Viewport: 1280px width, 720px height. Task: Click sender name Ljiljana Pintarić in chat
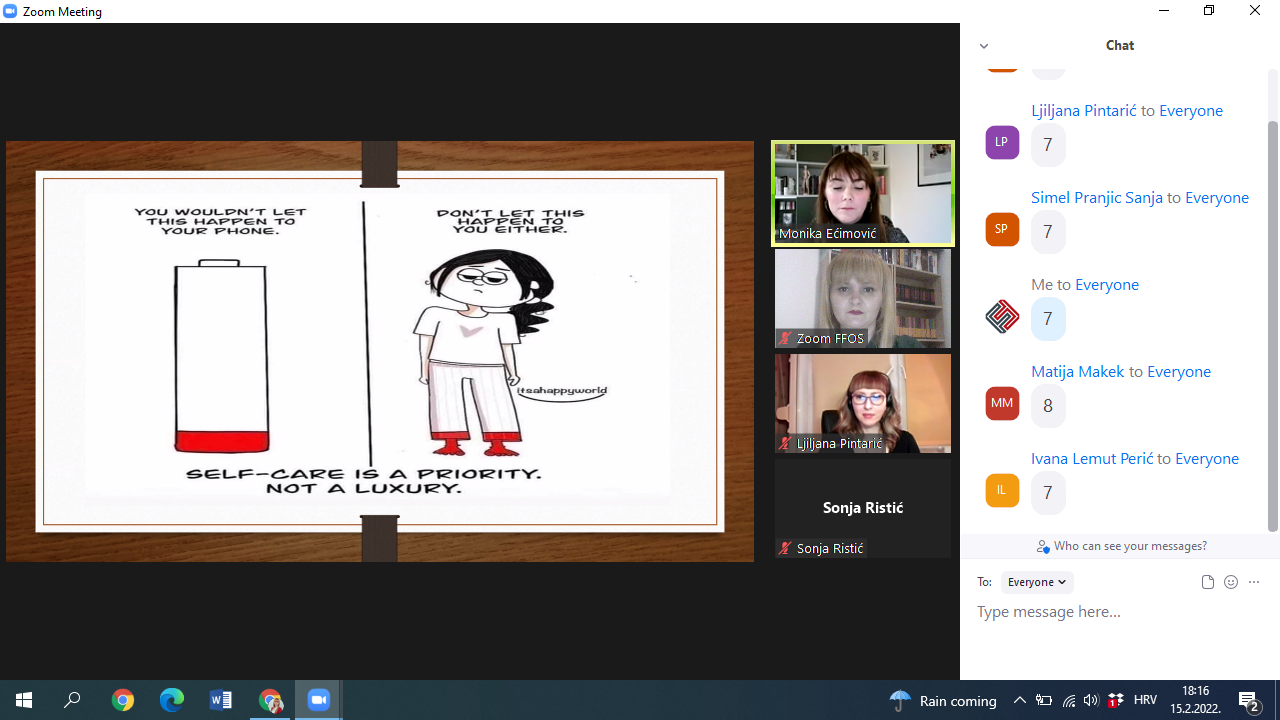click(x=1084, y=110)
